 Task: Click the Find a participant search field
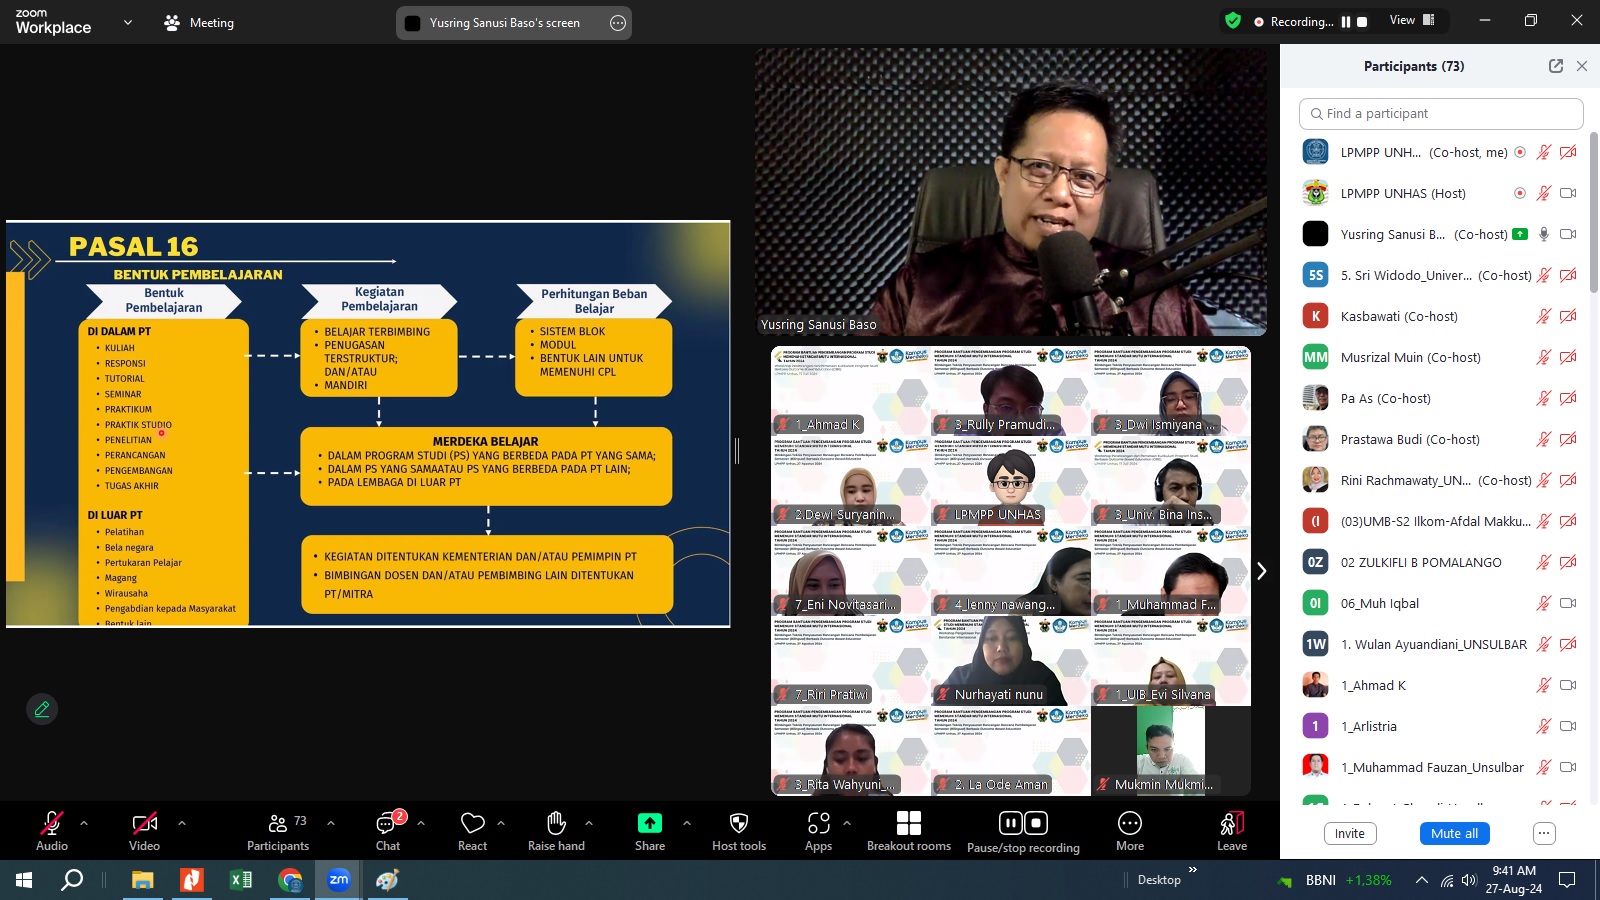[1440, 114]
